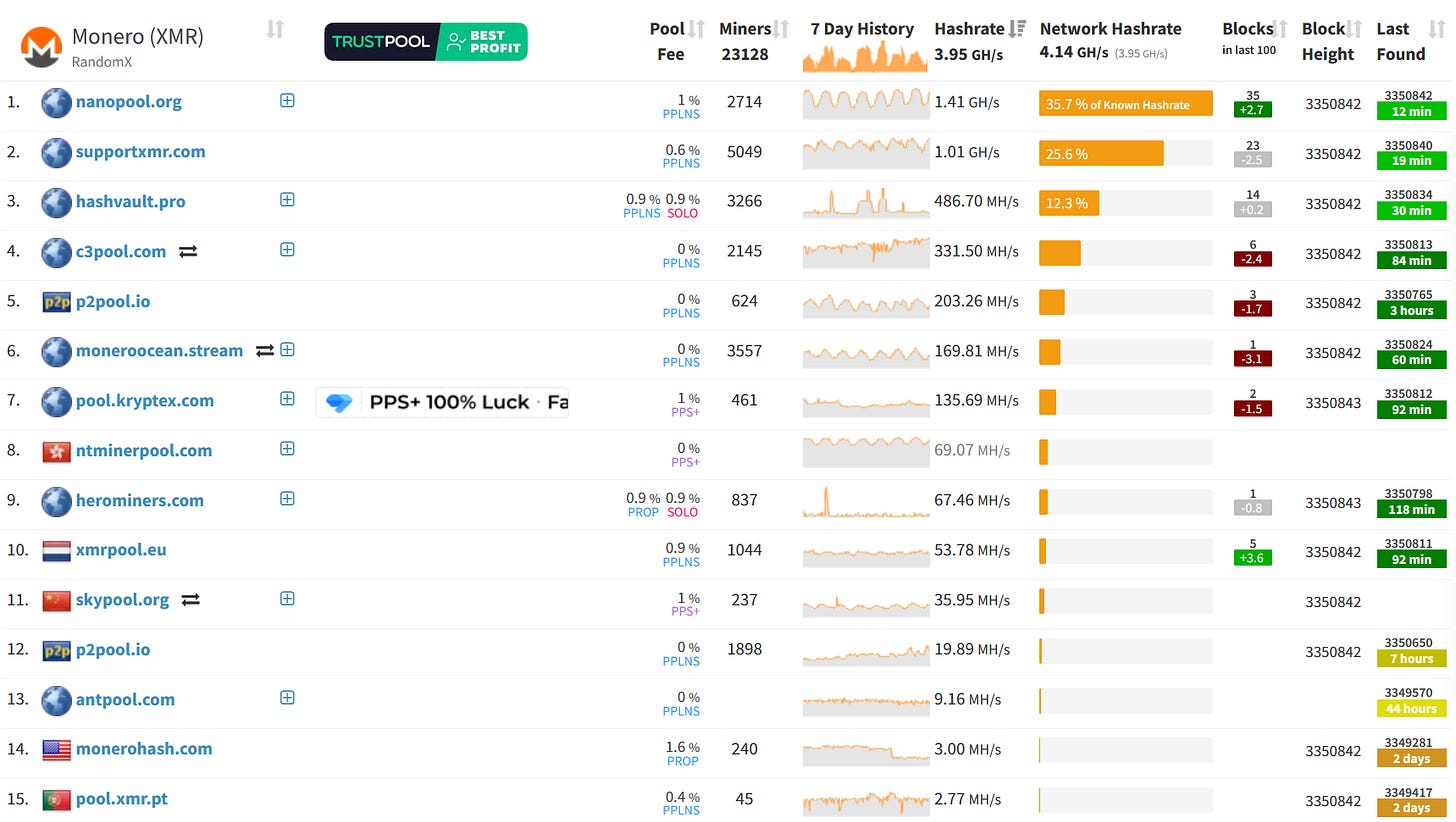Click the p2p icon in row 12
This screenshot has height=822, width=1456.
click(x=57, y=650)
